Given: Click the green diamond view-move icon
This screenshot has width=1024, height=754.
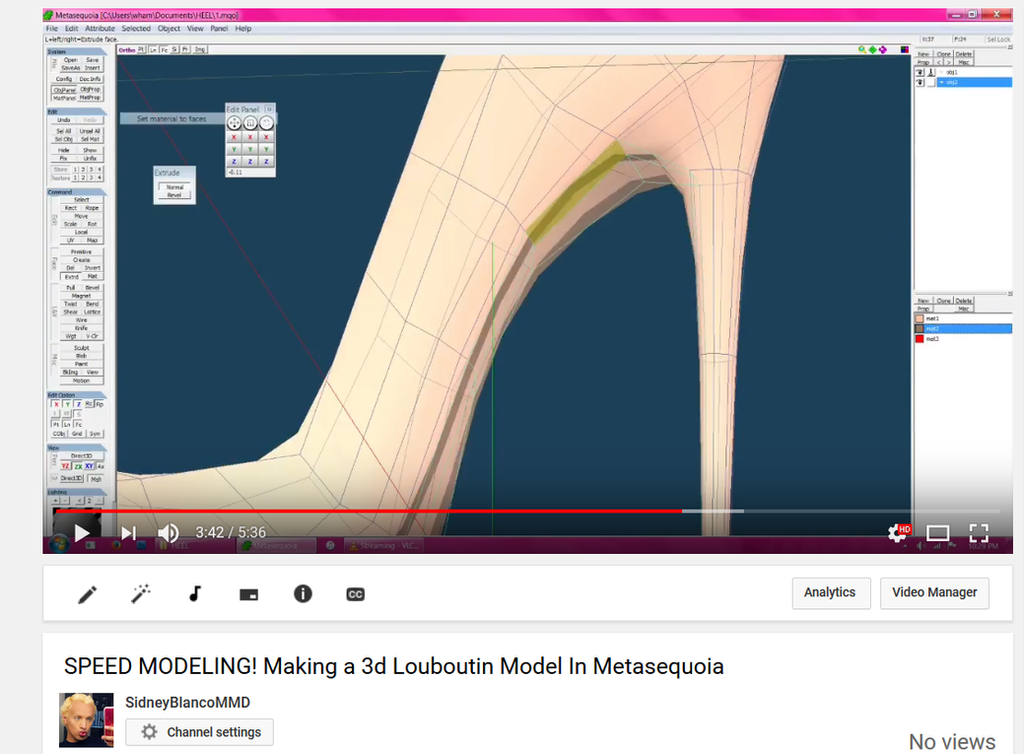Looking at the screenshot, I should (872, 50).
